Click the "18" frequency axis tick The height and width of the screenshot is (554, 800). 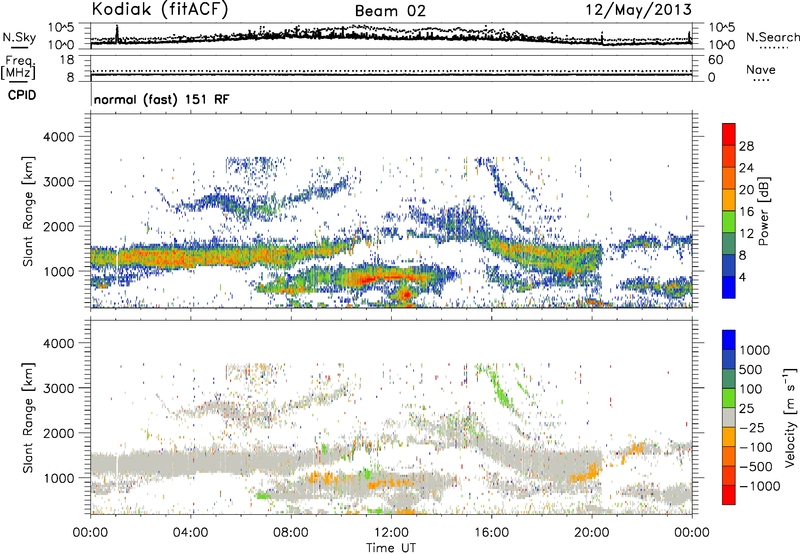tap(67, 60)
